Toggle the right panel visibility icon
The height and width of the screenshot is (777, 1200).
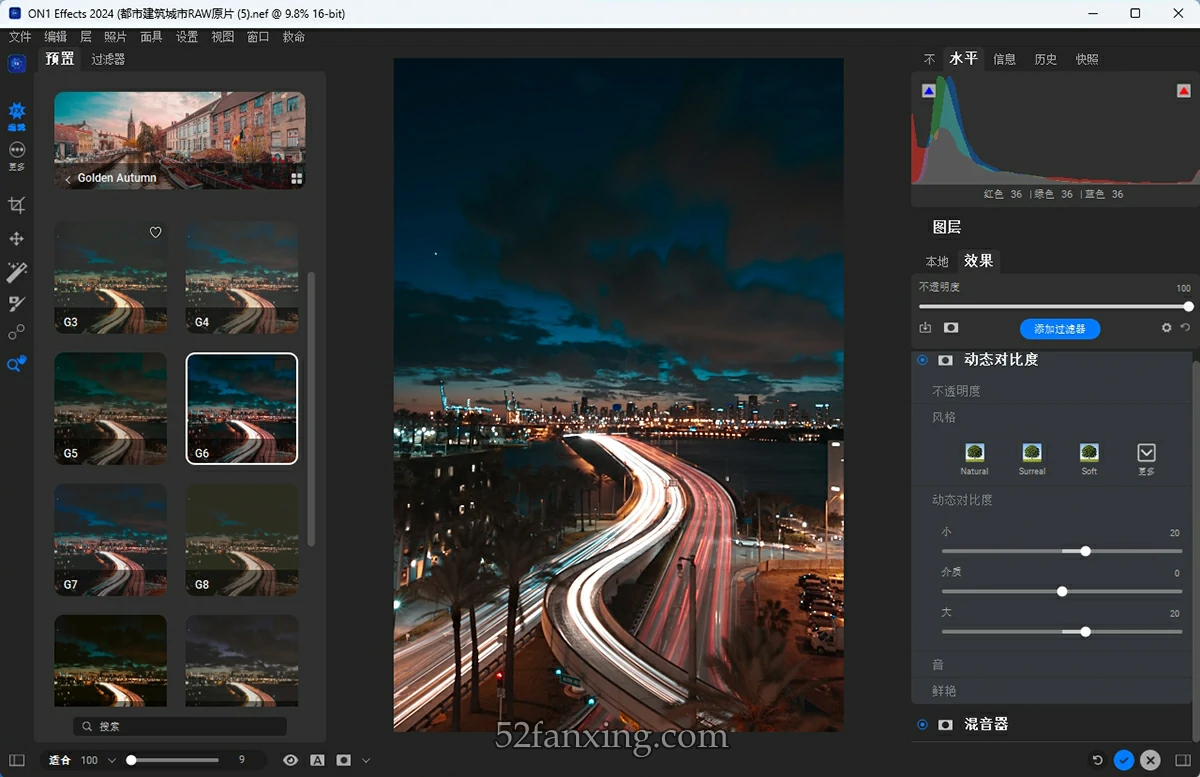pos(1183,760)
